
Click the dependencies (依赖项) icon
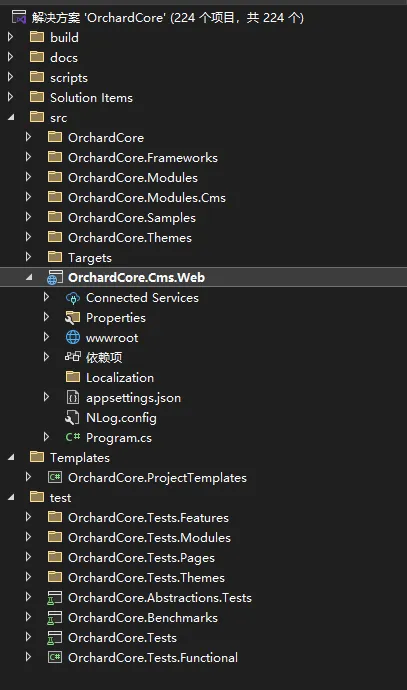pos(73,357)
